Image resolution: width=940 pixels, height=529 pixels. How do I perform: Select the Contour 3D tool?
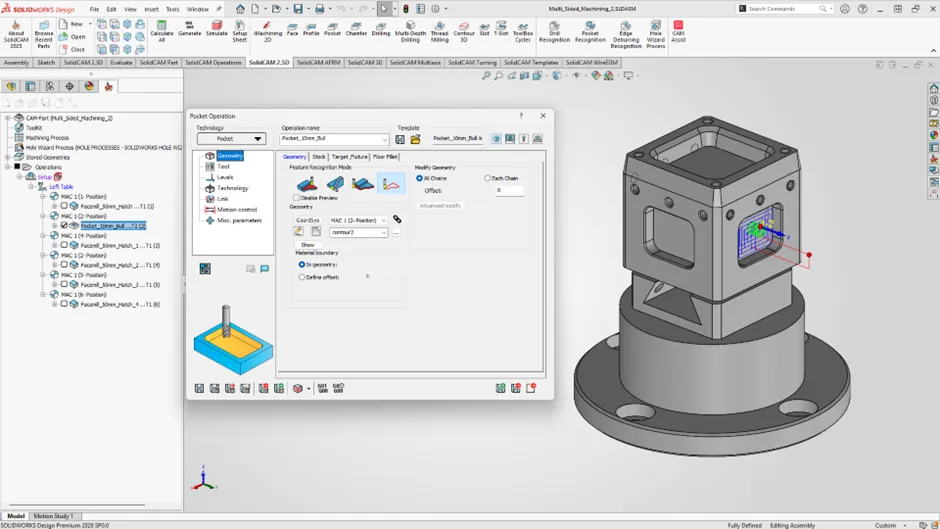click(463, 31)
